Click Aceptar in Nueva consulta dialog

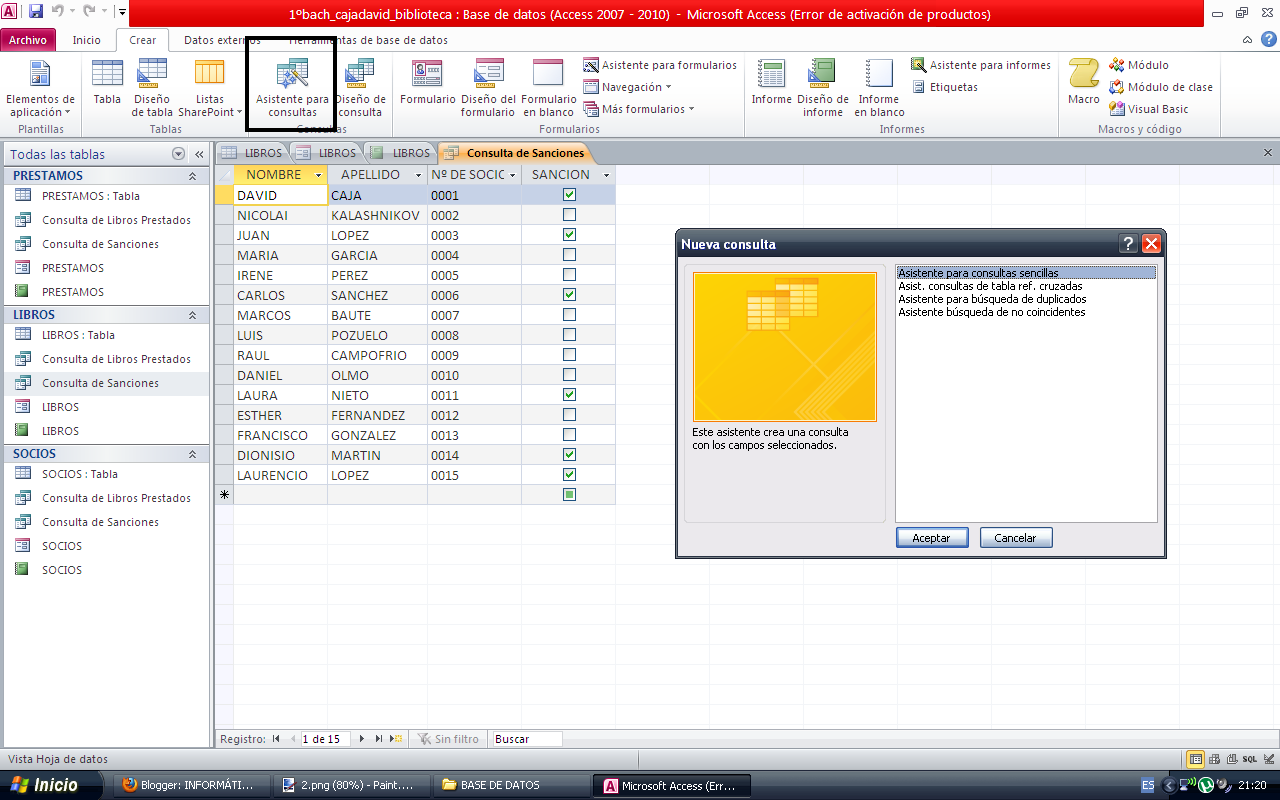click(932, 538)
